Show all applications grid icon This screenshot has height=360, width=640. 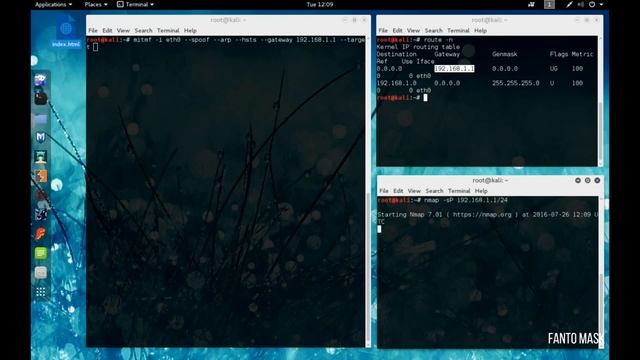(40, 292)
